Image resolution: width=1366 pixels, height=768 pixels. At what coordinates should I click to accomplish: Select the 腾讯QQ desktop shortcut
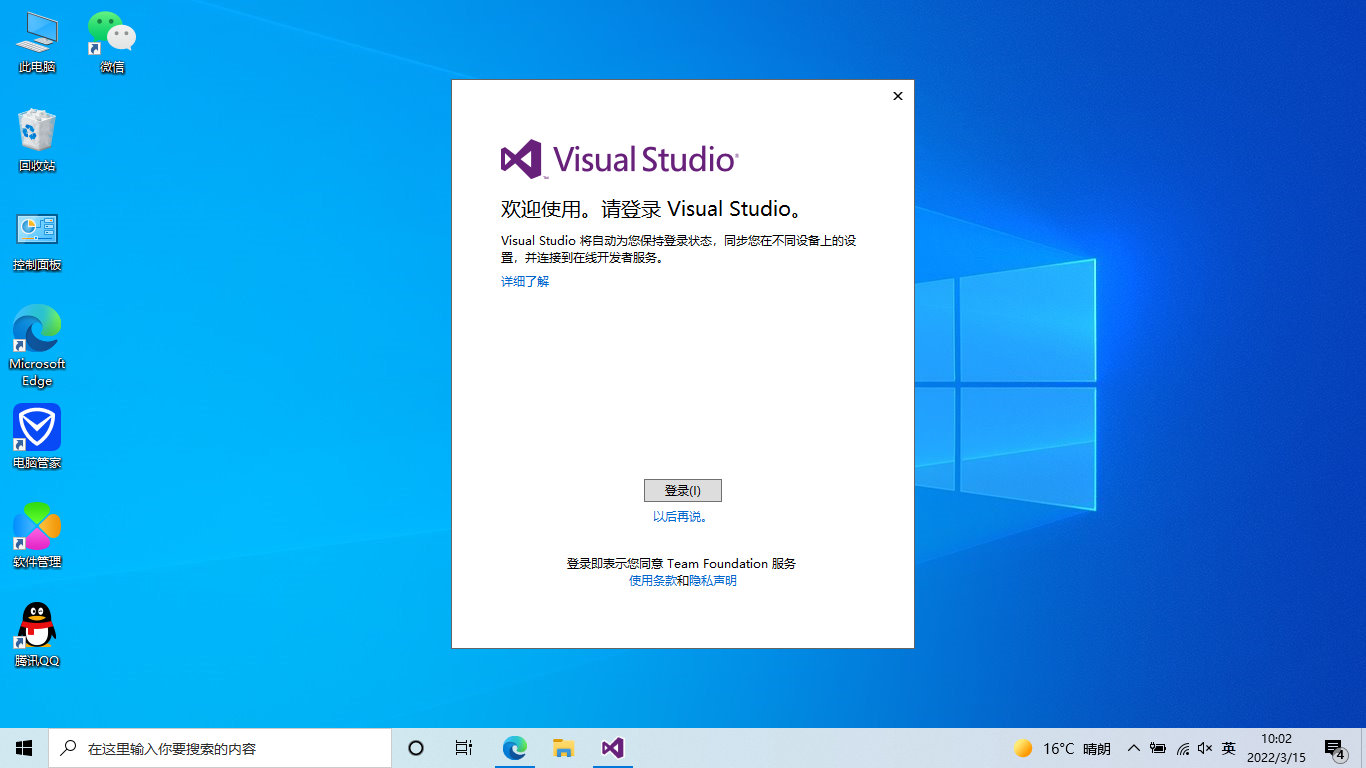37,635
